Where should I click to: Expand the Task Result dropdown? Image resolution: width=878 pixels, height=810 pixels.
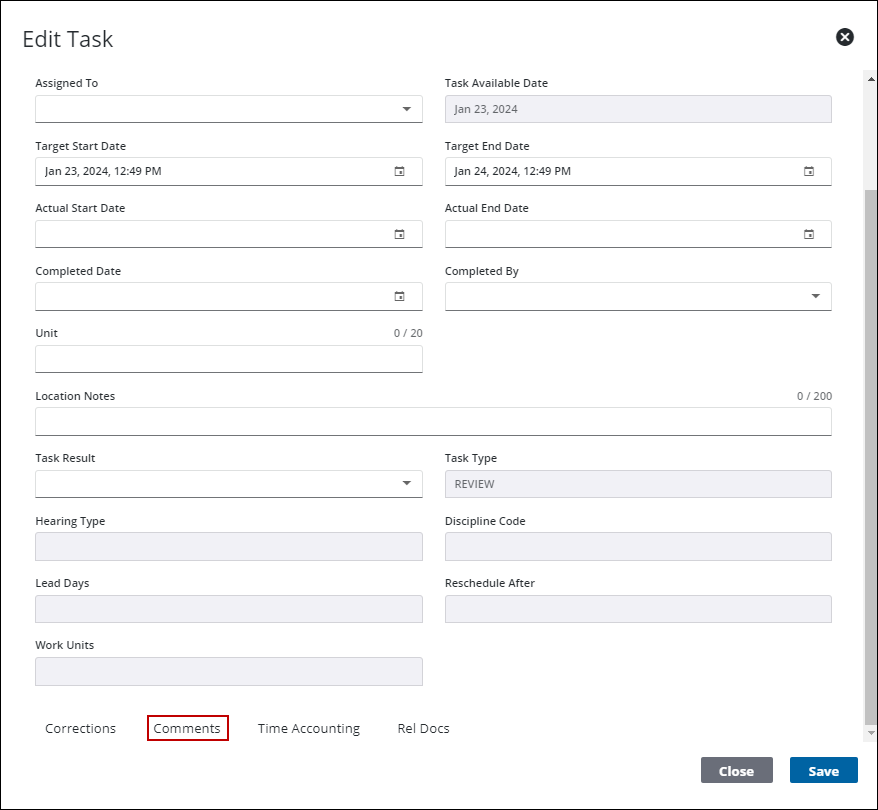coord(406,484)
